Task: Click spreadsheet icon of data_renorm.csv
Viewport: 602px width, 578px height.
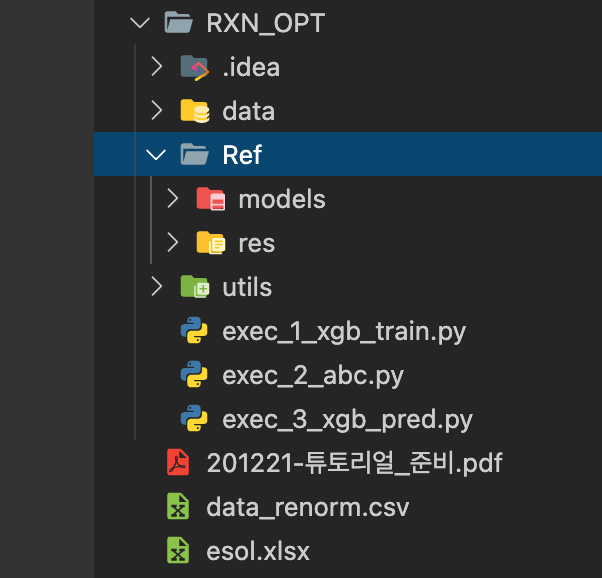Action: click(178, 506)
